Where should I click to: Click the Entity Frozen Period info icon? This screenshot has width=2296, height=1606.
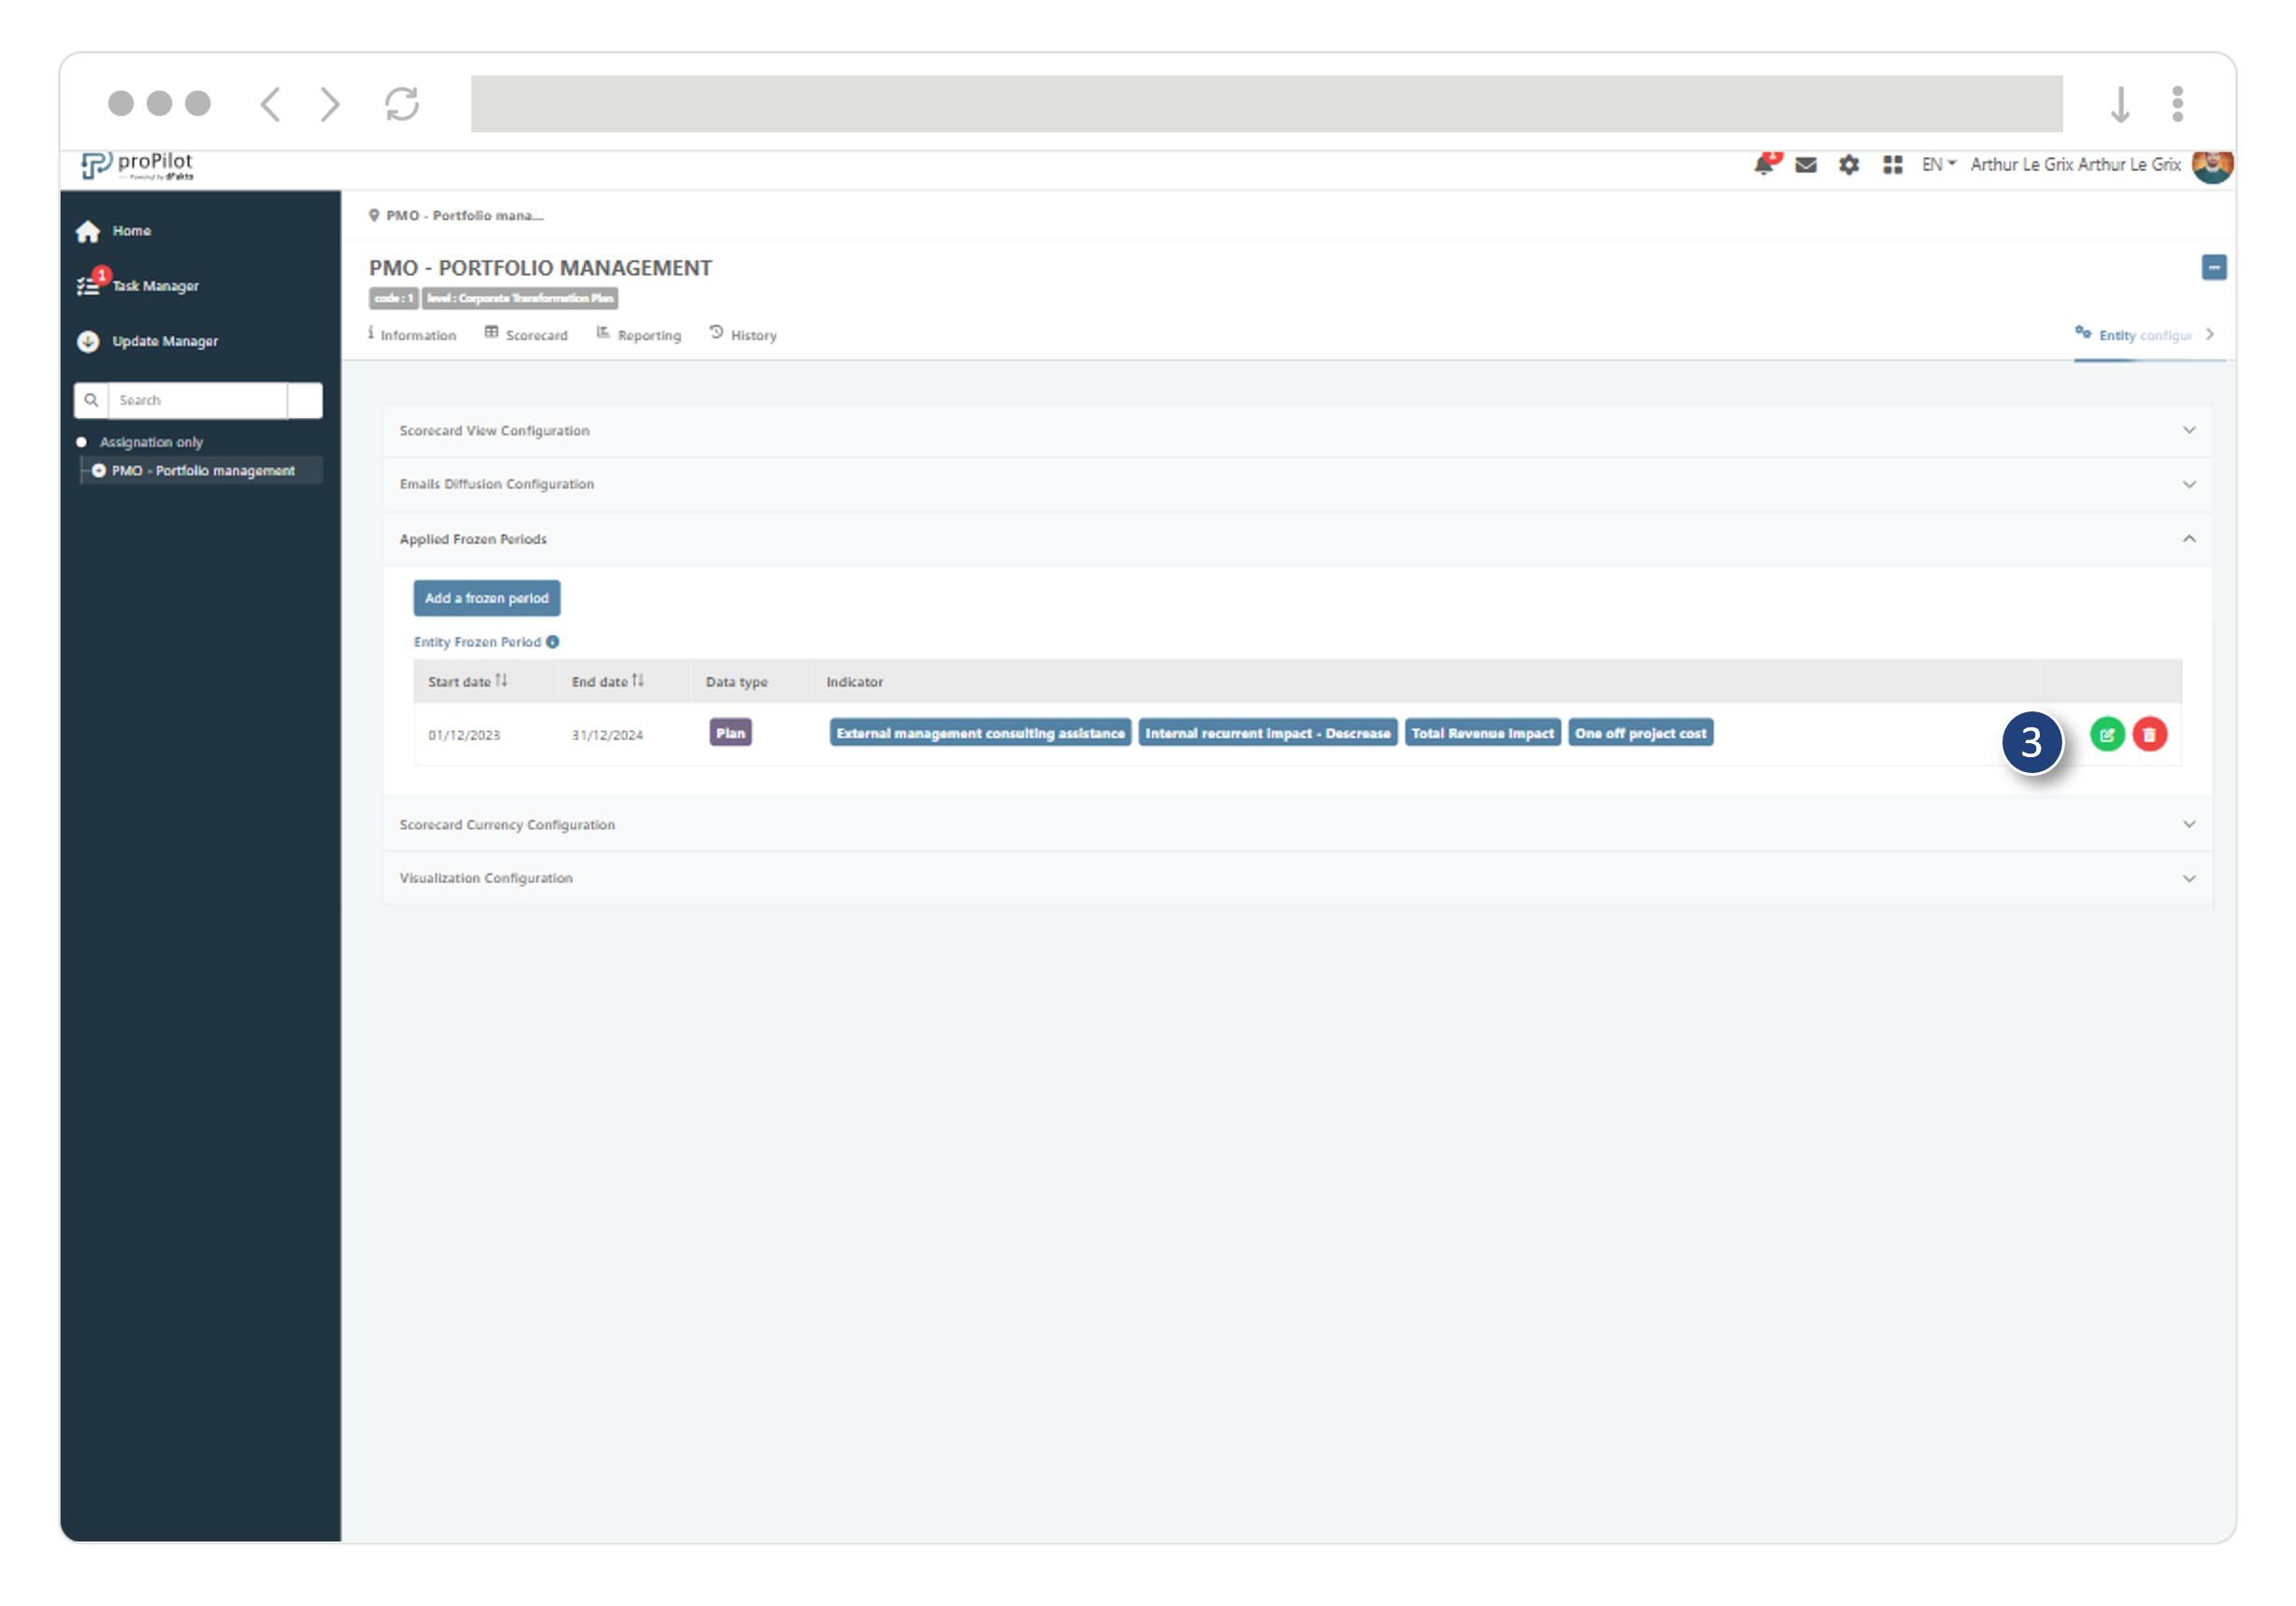(x=552, y=642)
